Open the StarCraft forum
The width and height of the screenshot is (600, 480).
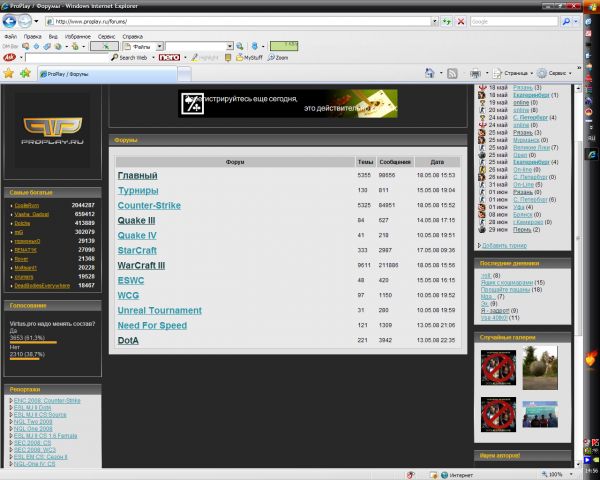click(x=137, y=251)
